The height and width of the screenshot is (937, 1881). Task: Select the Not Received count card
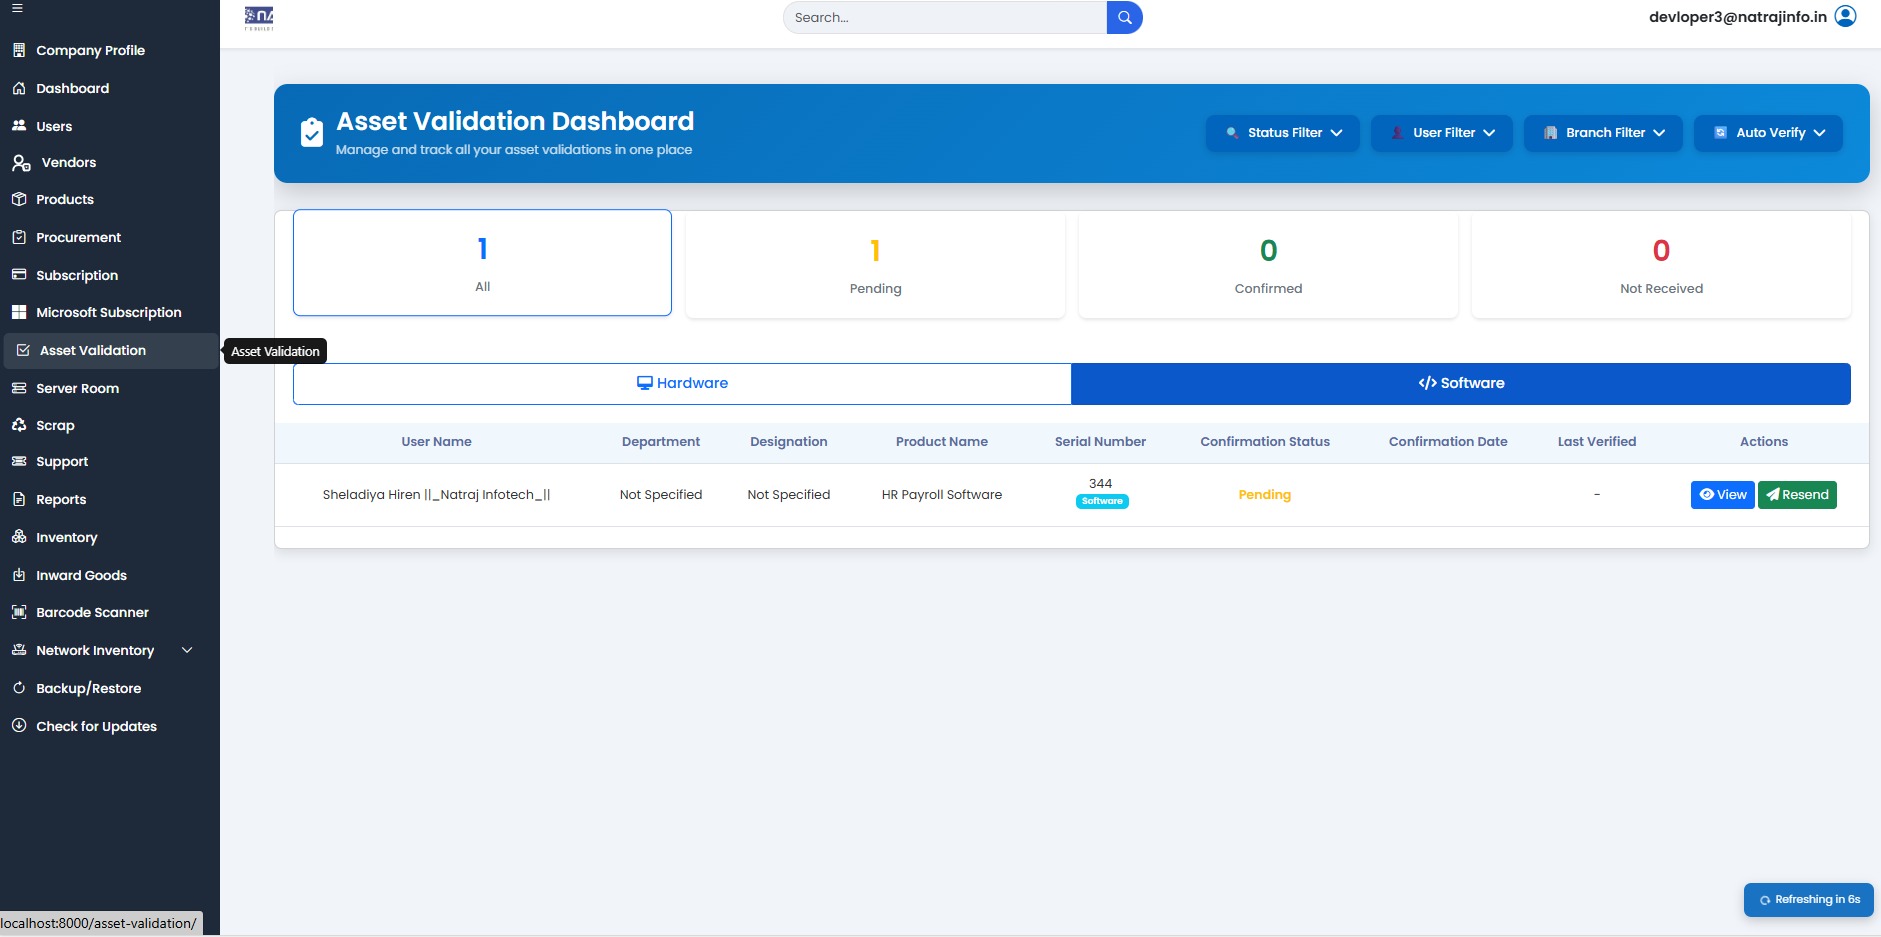1661,265
